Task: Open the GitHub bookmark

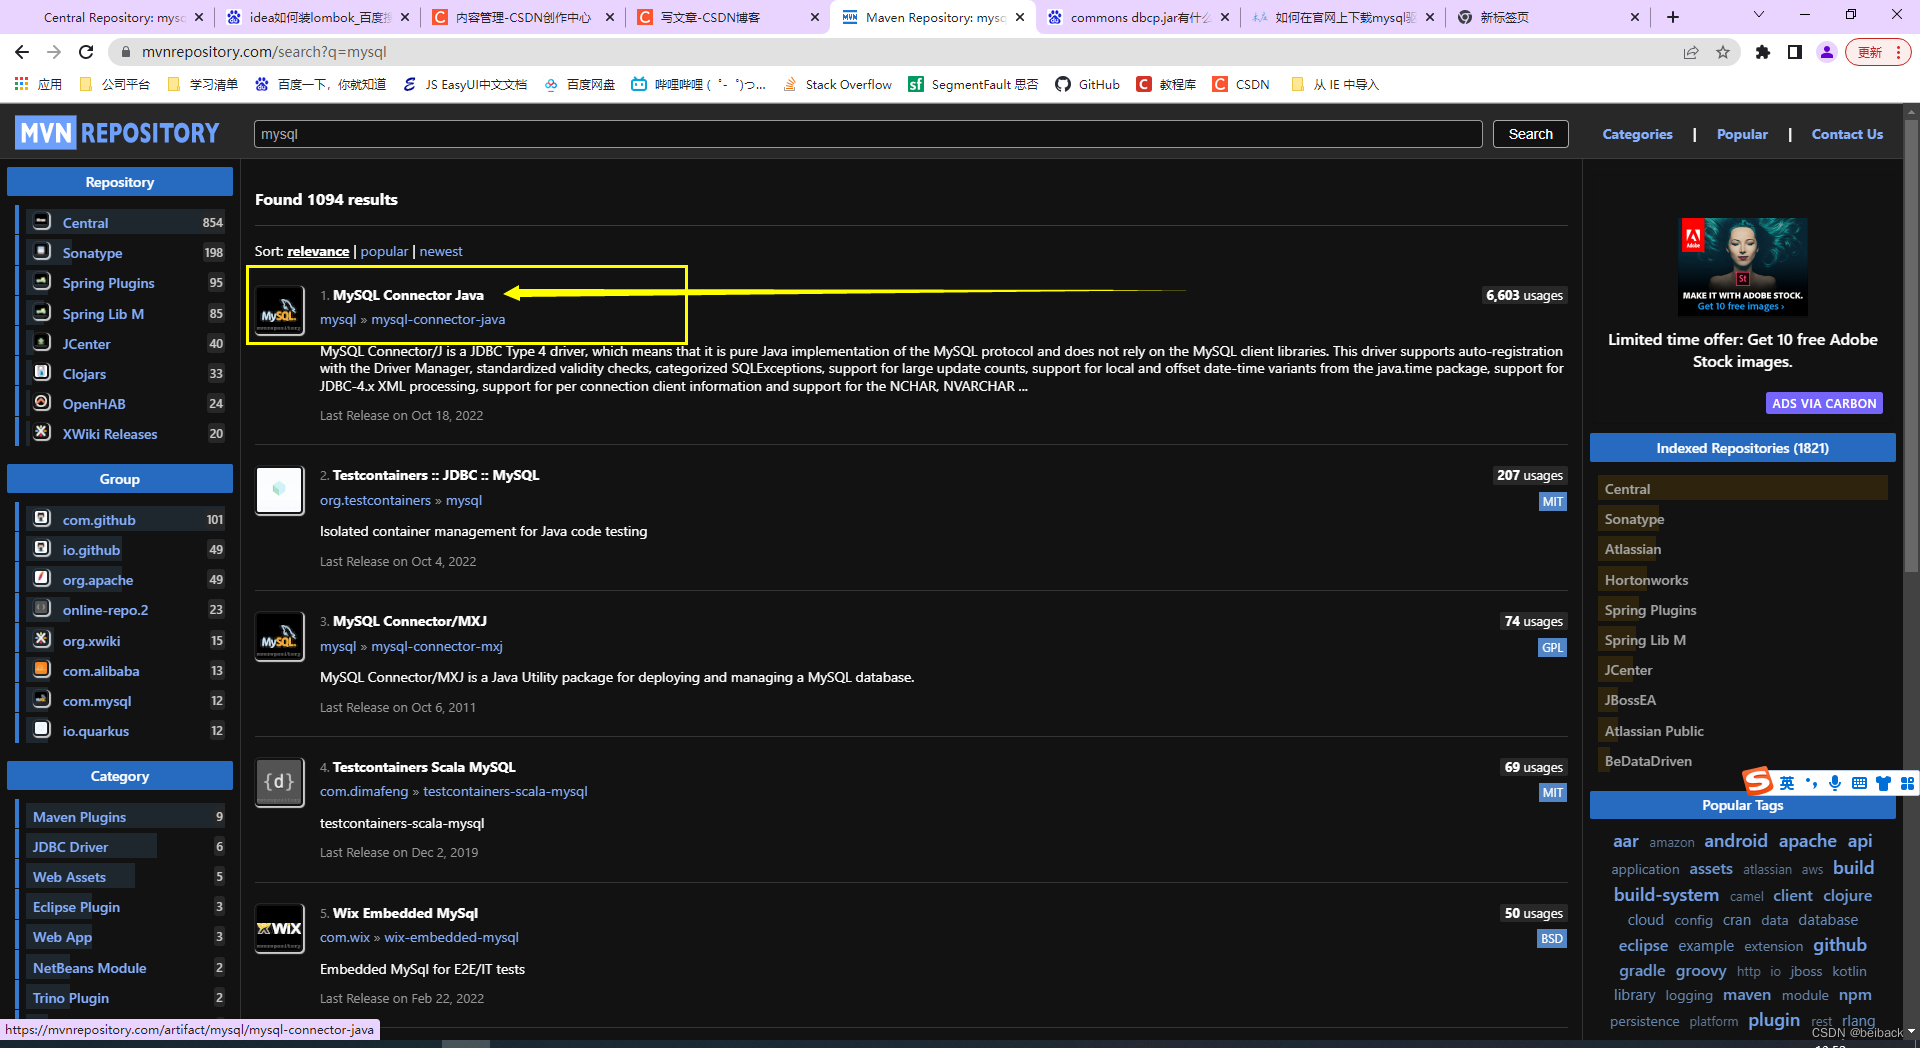Action: tap(1088, 84)
